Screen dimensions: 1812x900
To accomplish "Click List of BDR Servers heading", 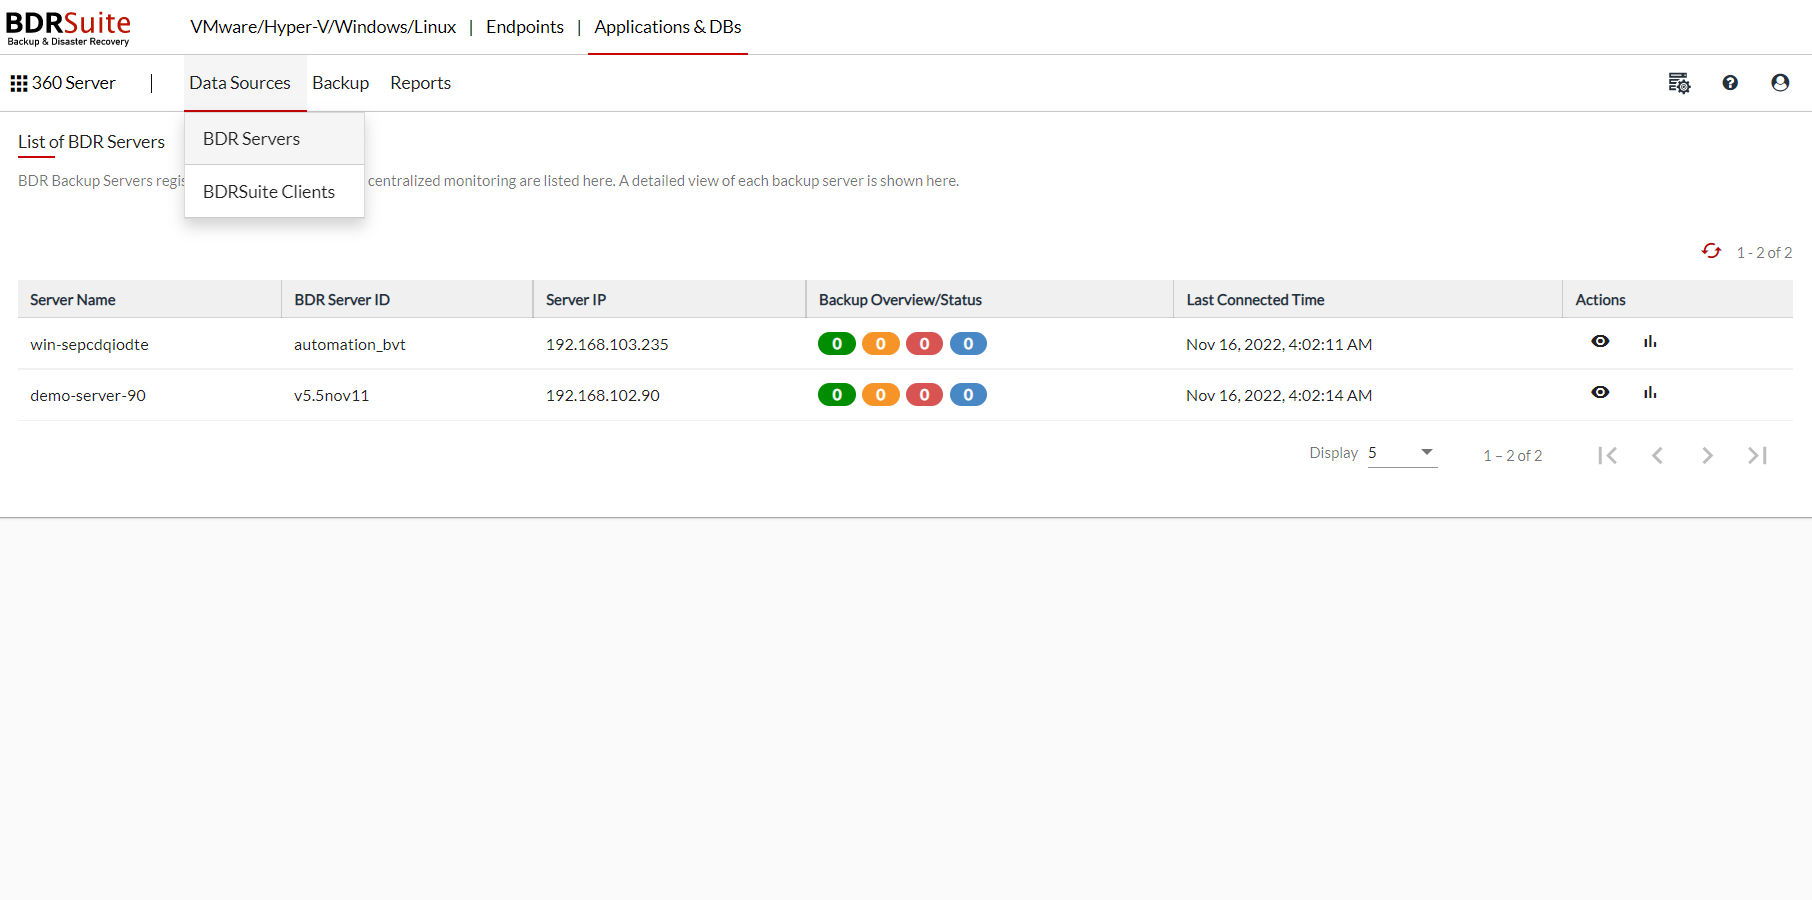I will coord(91,142).
